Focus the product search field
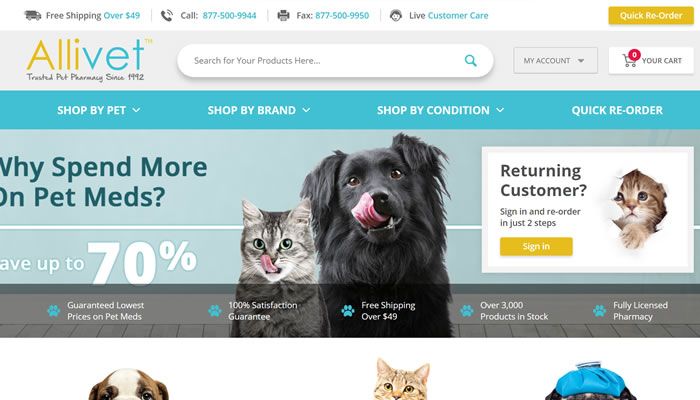Viewport: 700px width, 400px height. [328, 60]
